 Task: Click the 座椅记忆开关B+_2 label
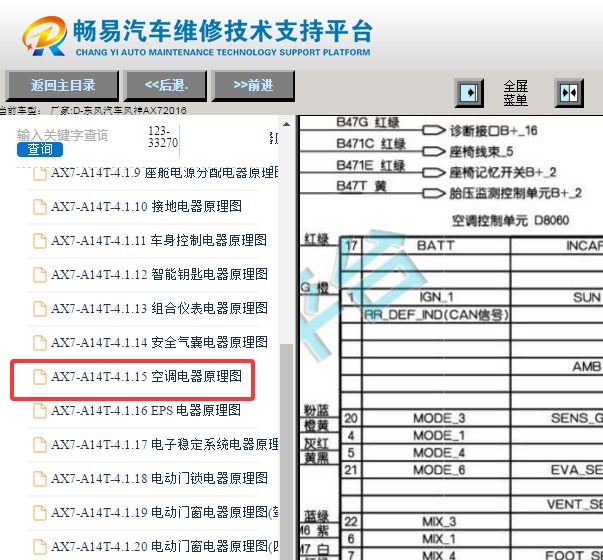[503, 172]
